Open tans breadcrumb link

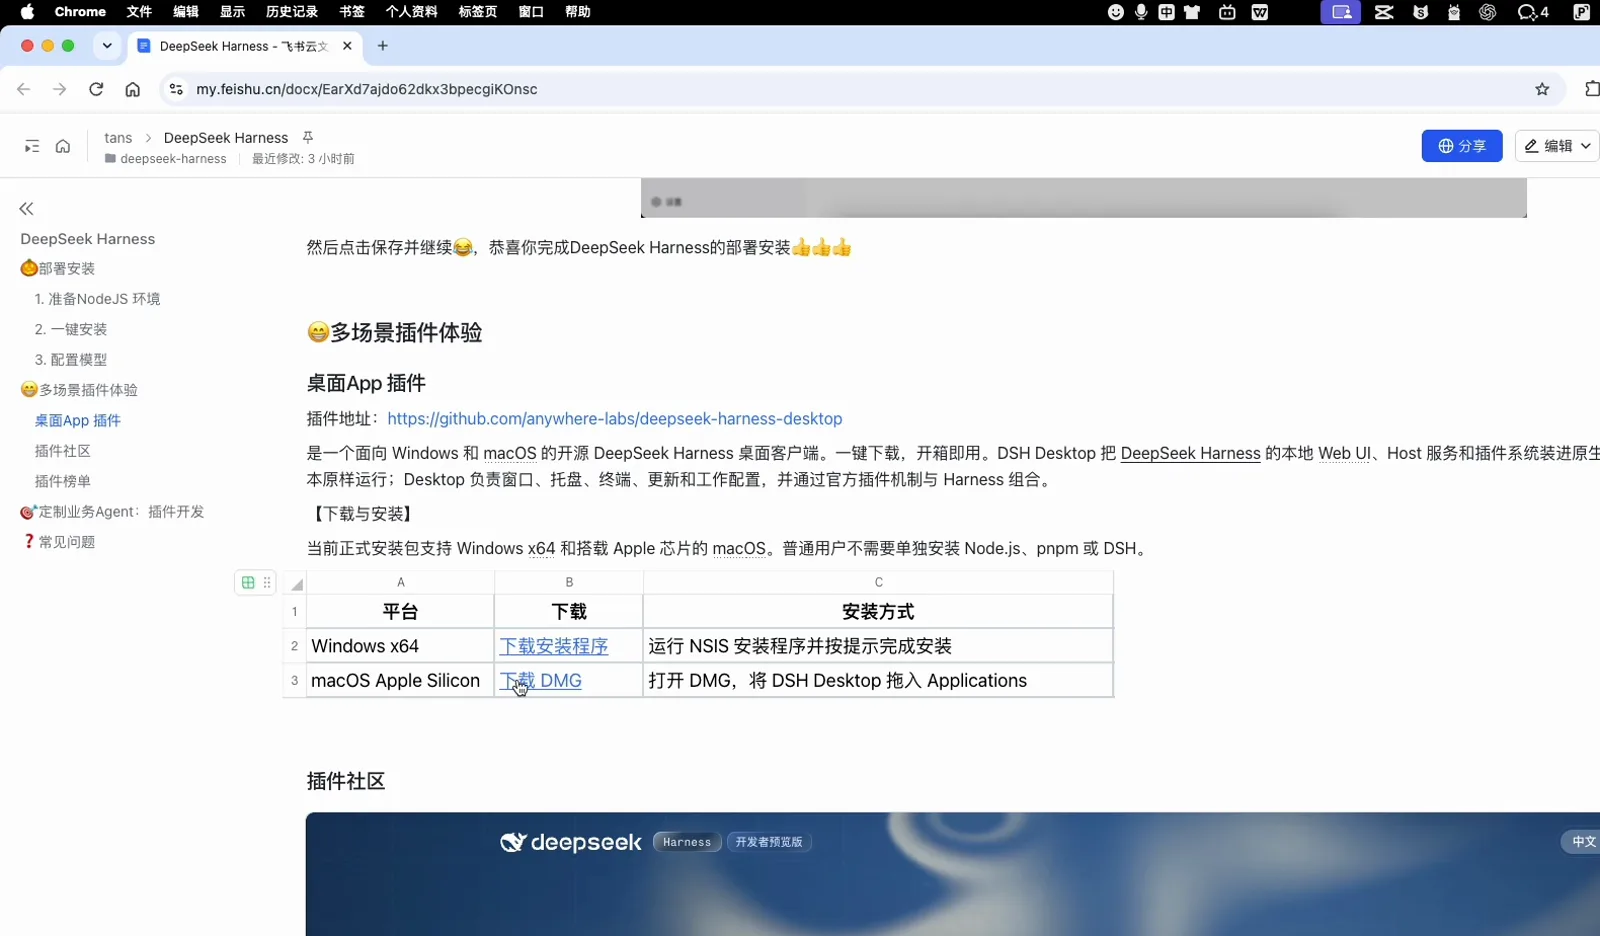(118, 138)
